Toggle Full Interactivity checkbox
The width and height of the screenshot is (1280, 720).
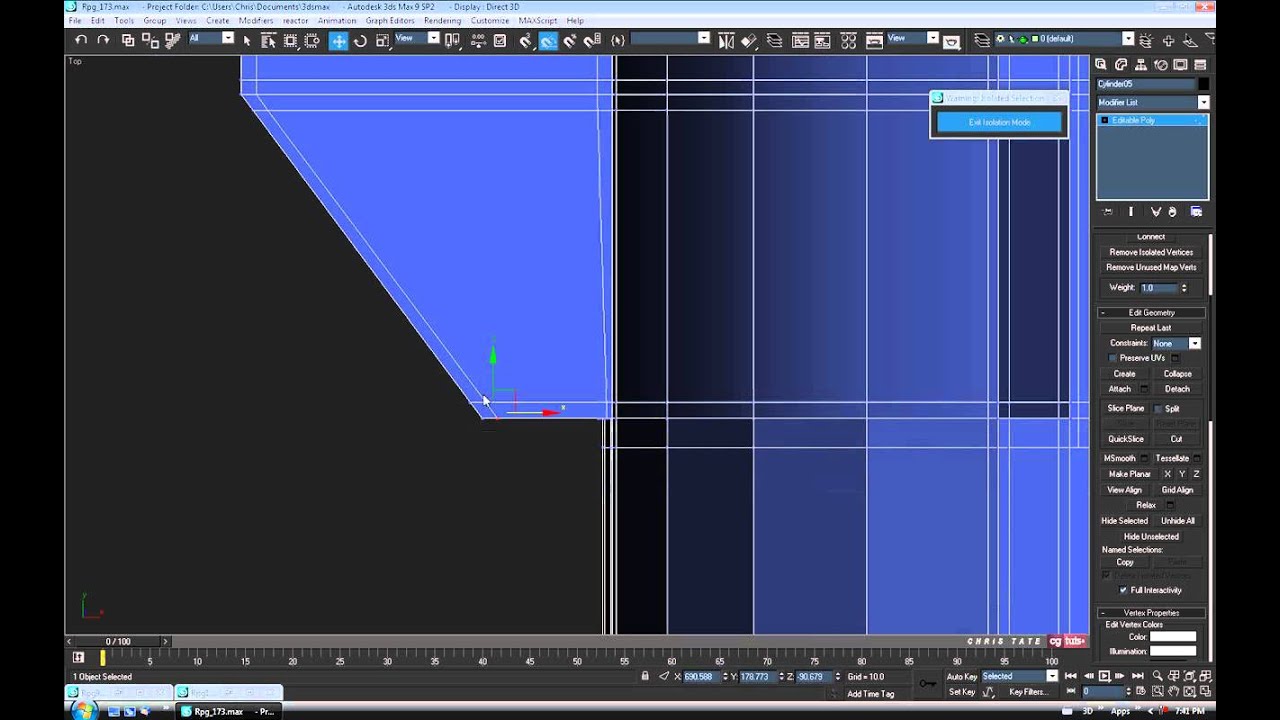pos(1123,590)
